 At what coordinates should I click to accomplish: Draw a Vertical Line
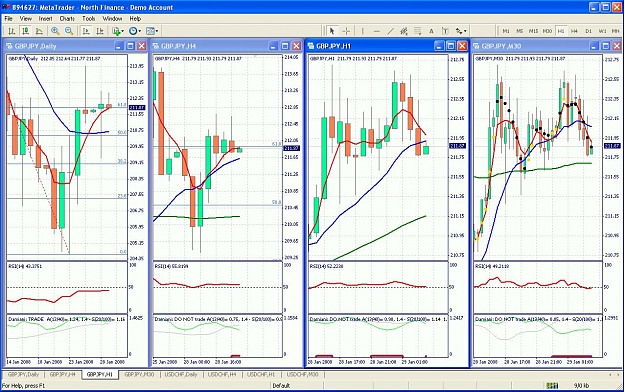point(362,31)
